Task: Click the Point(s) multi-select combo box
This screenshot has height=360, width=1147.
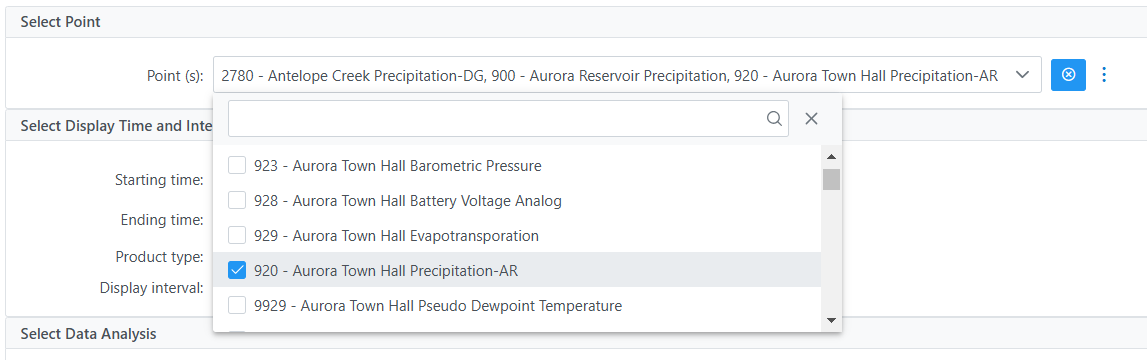Action: click(628, 75)
